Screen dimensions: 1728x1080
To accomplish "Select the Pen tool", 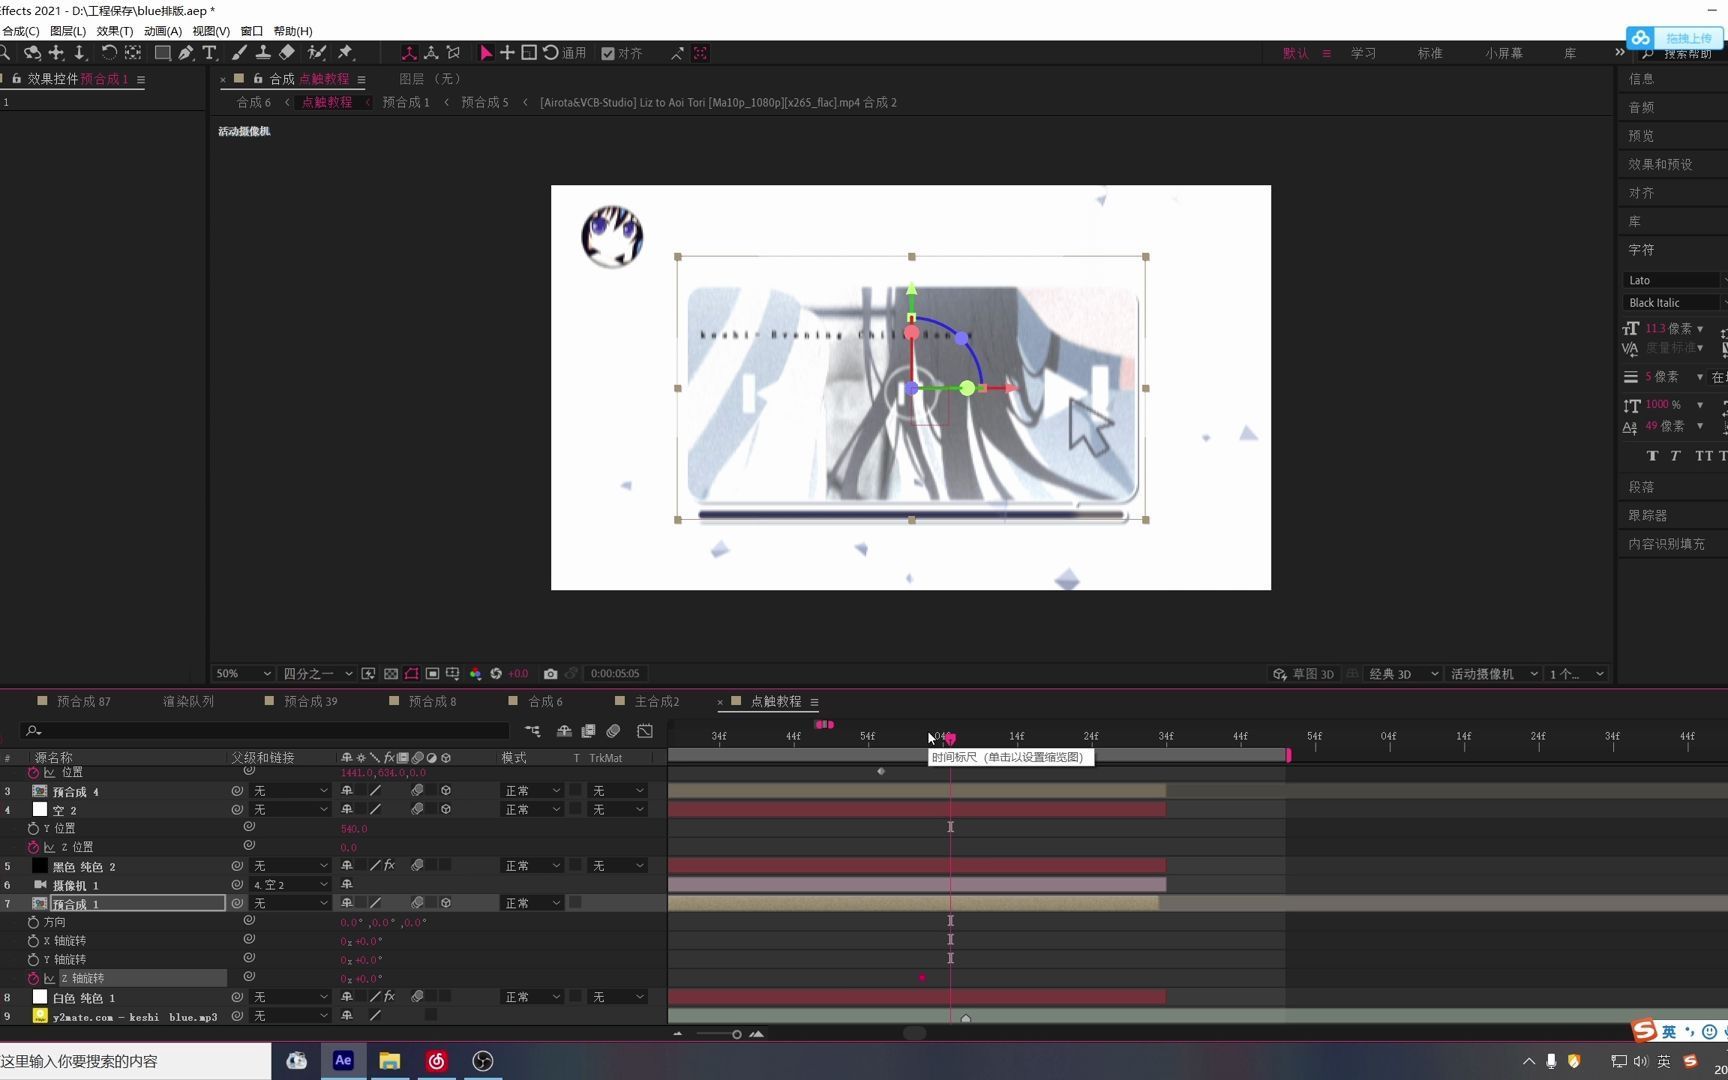I will (x=186, y=53).
